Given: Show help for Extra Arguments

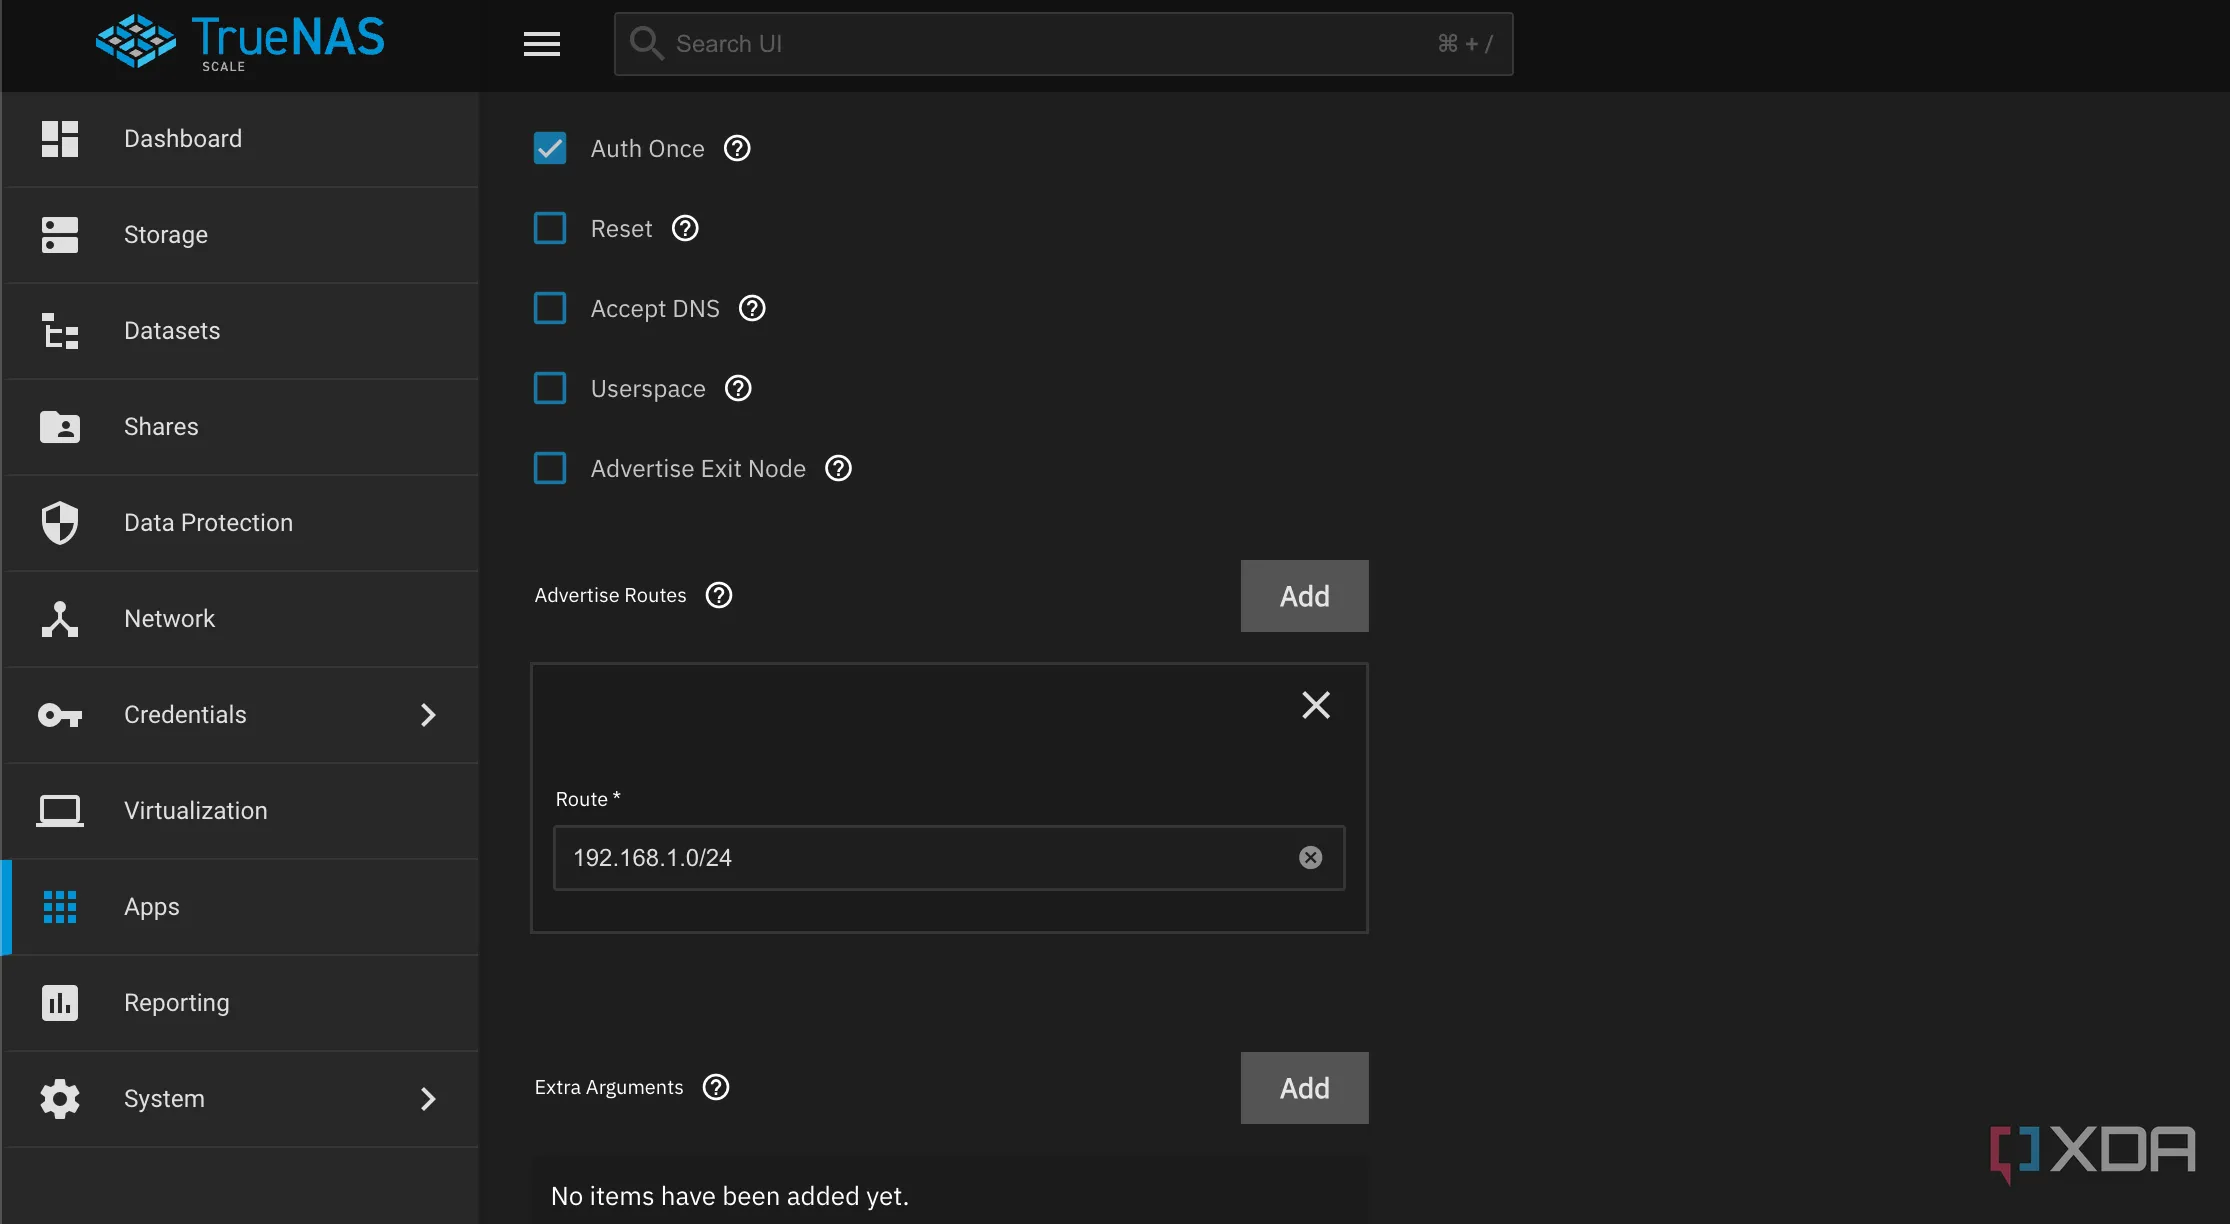Looking at the screenshot, I should [716, 1087].
